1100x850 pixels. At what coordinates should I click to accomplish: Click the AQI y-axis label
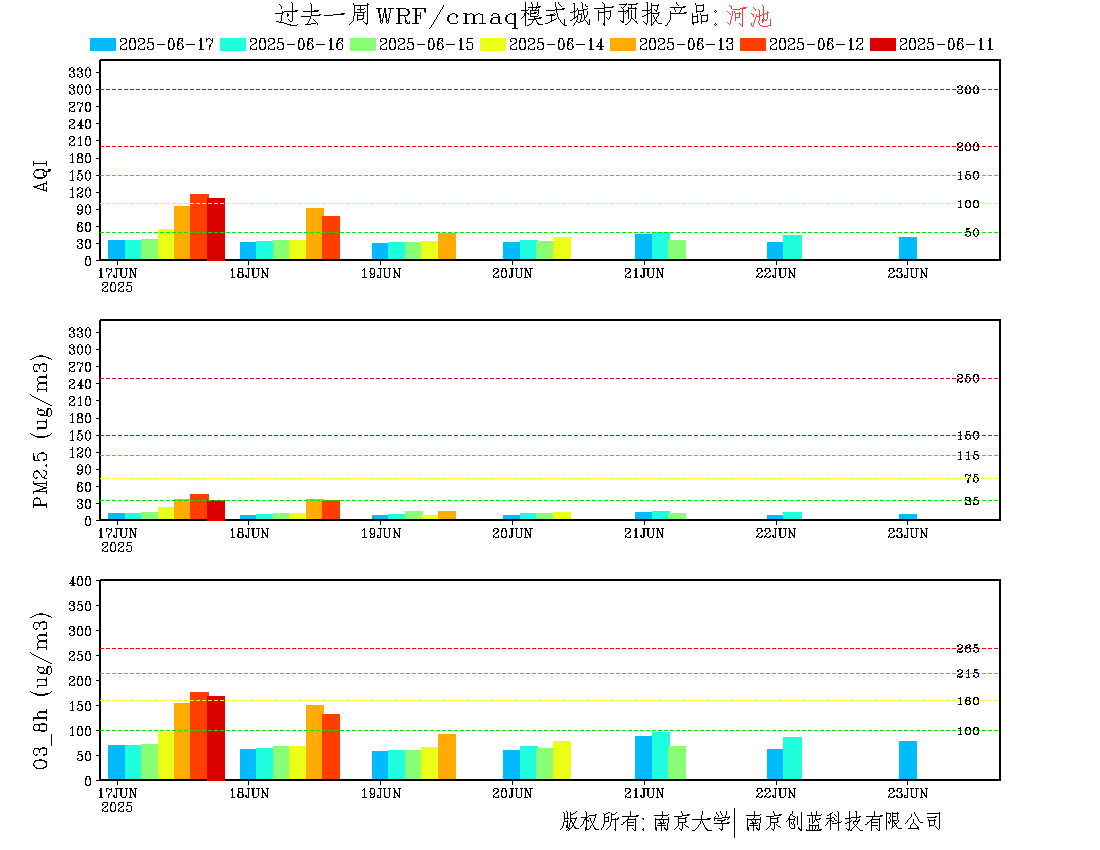[41, 175]
